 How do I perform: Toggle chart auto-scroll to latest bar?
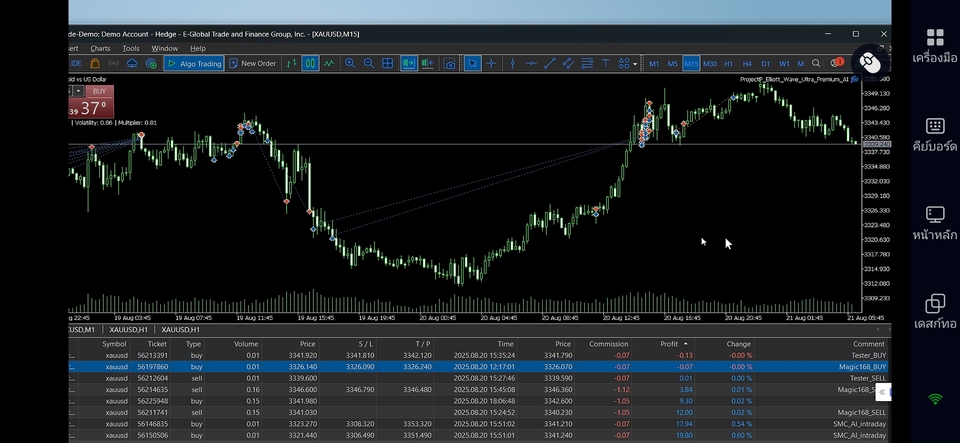tap(408, 63)
